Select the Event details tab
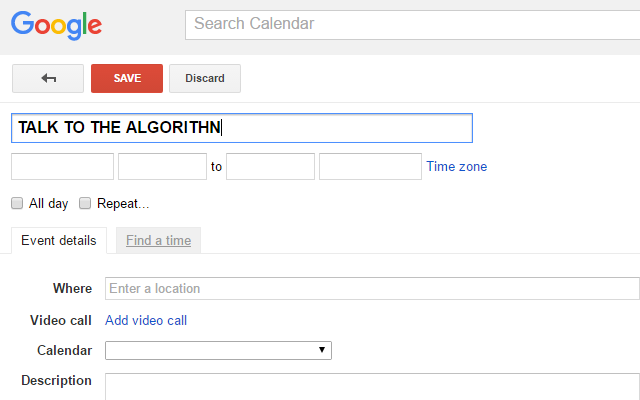Image resolution: width=640 pixels, height=400 pixels. (59, 240)
